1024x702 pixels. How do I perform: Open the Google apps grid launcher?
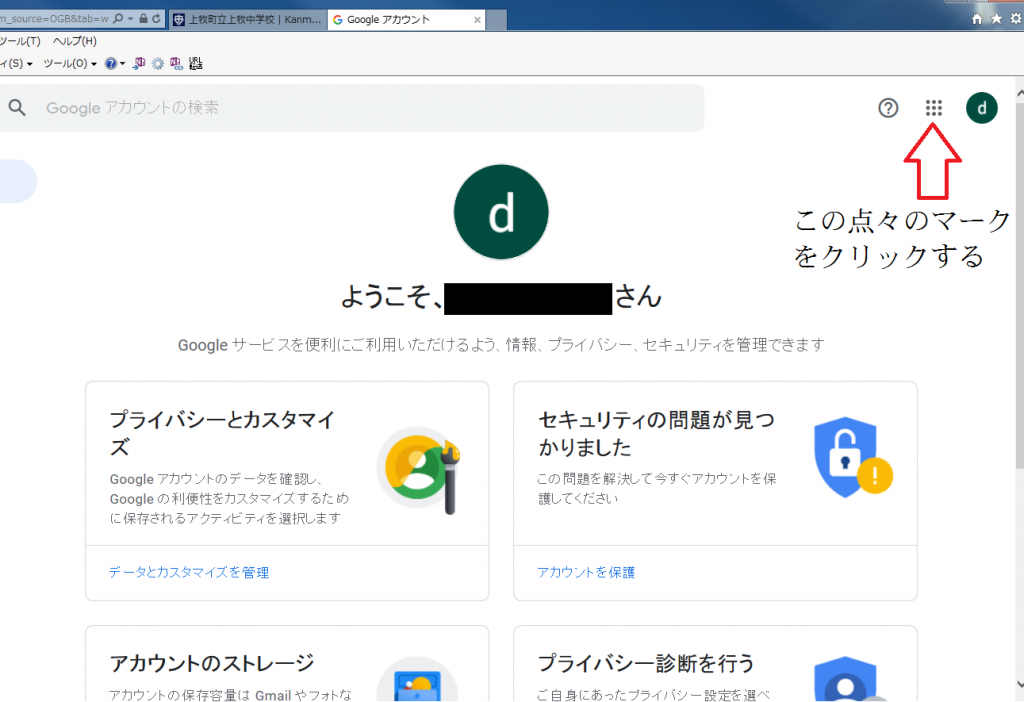(934, 108)
